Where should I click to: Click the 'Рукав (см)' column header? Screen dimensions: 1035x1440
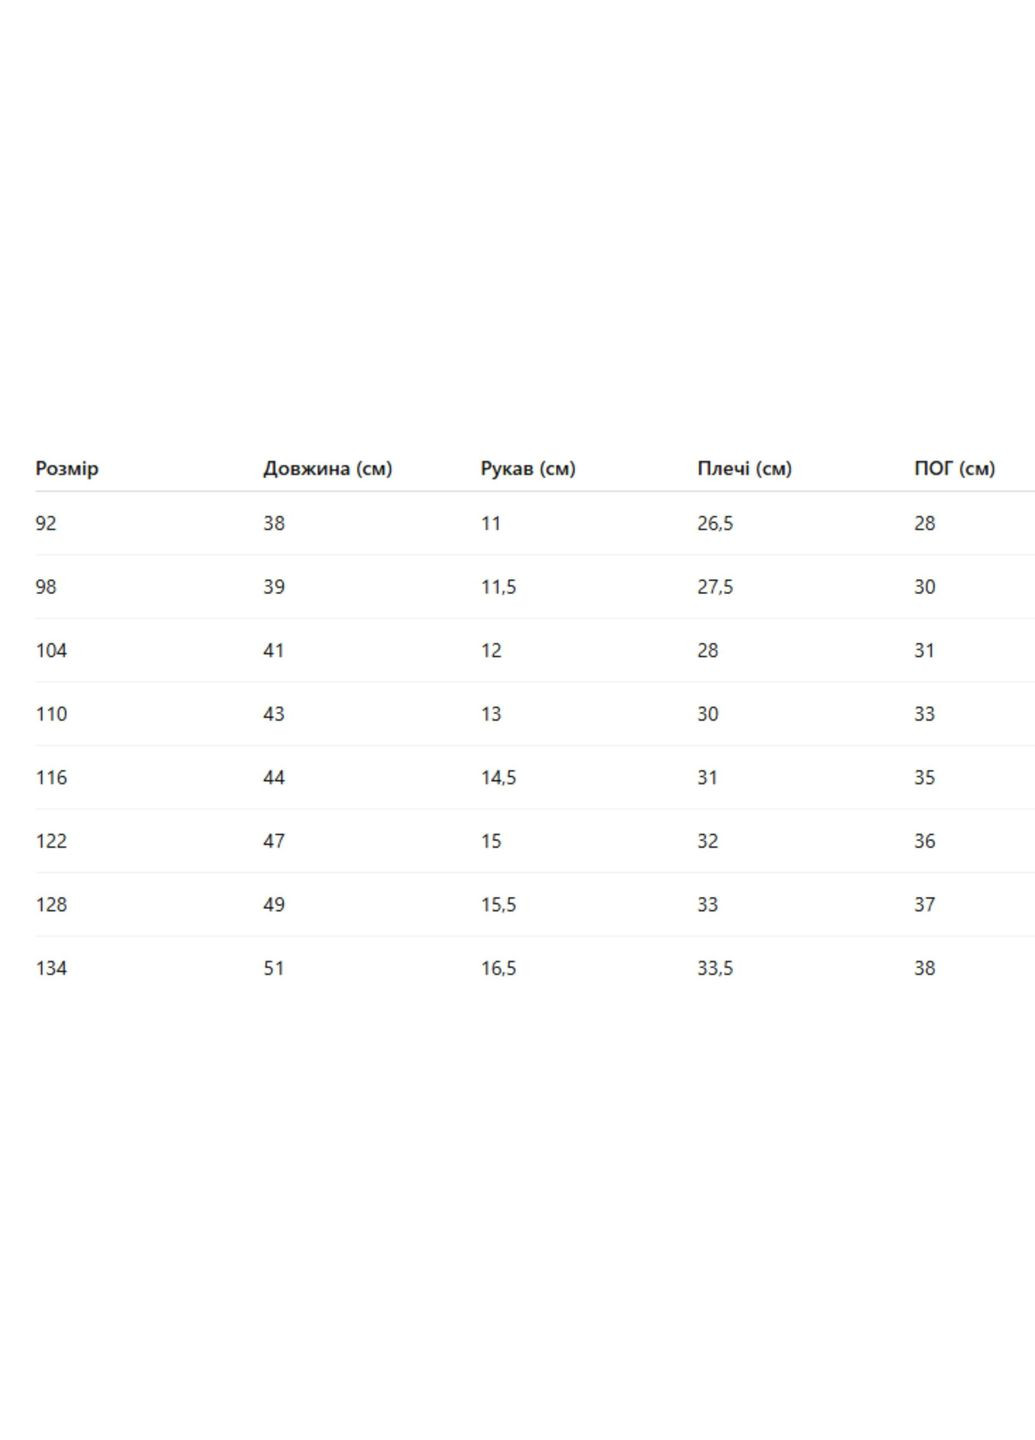point(528,468)
